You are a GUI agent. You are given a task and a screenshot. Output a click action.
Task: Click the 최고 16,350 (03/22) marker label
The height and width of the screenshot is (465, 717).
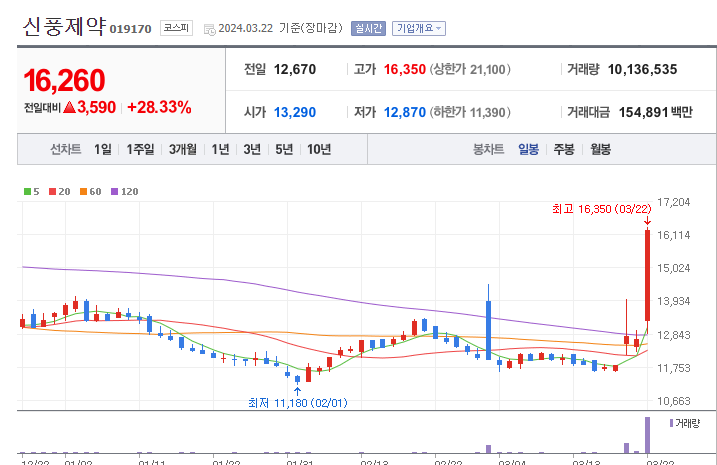601,209
